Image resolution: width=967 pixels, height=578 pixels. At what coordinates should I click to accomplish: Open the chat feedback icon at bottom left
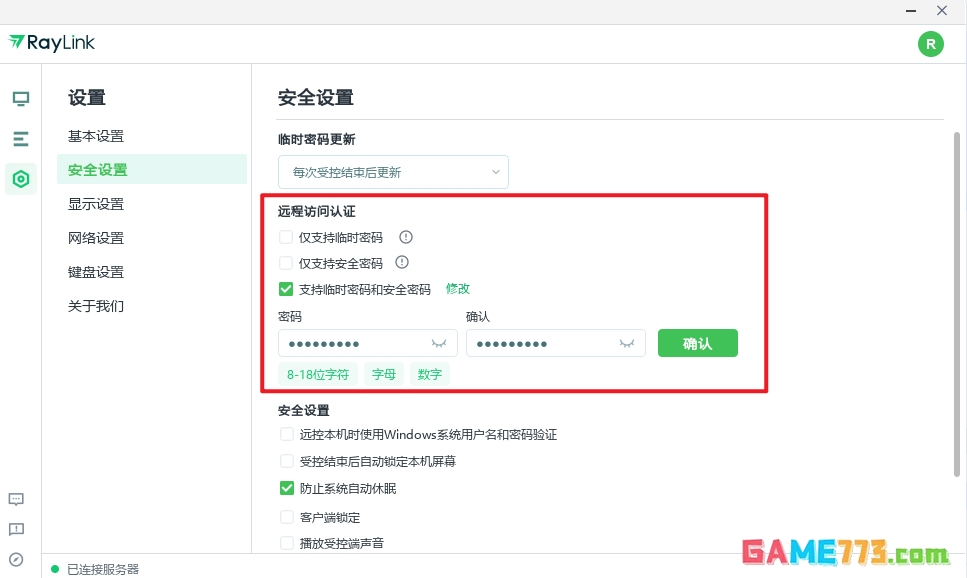point(15,499)
